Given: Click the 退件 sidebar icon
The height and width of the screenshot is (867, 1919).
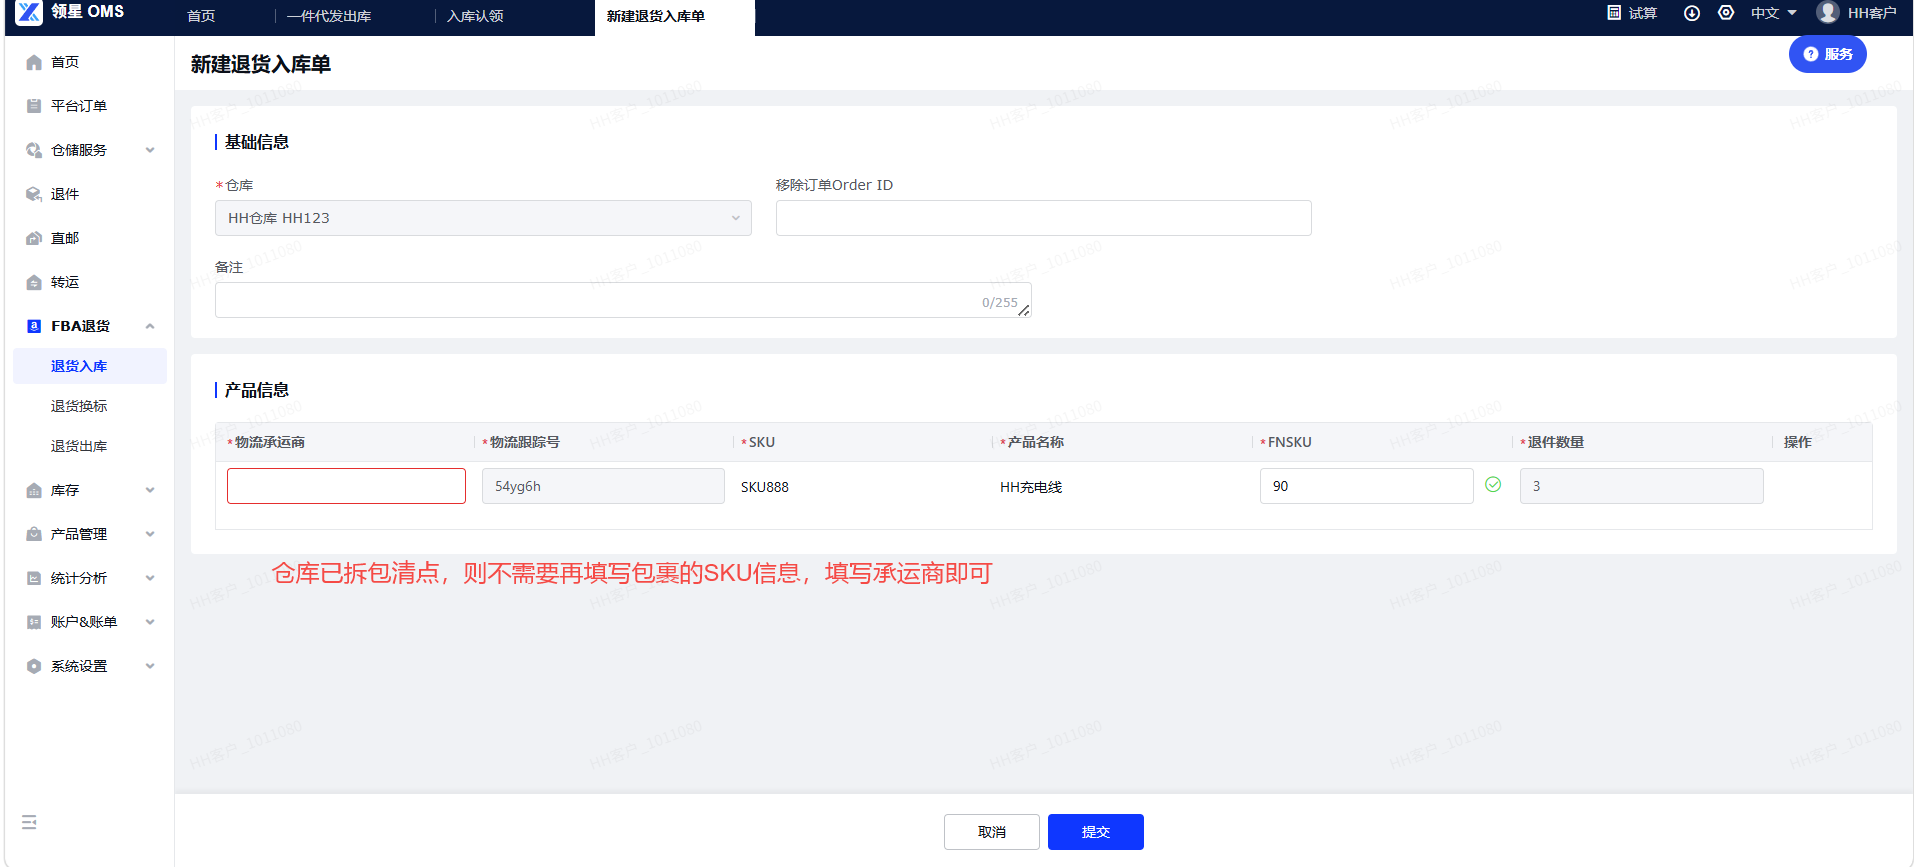Looking at the screenshot, I should click(34, 194).
